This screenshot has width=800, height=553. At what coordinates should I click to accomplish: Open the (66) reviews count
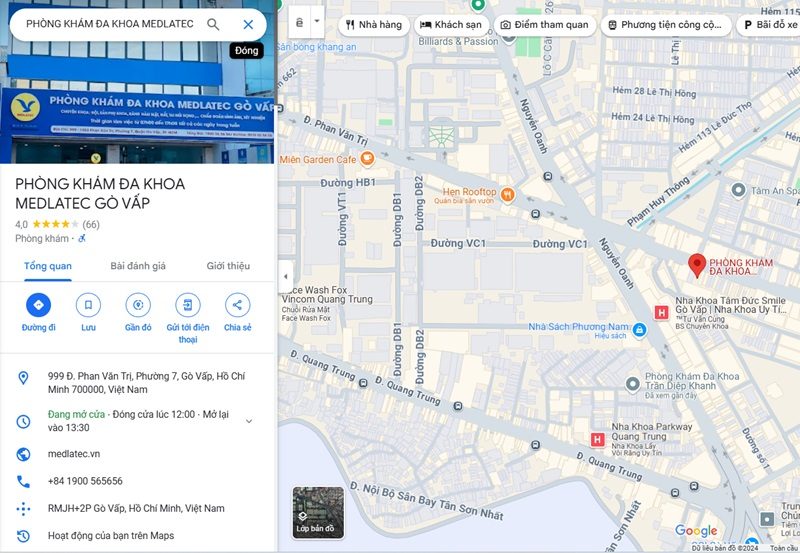click(x=91, y=224)
